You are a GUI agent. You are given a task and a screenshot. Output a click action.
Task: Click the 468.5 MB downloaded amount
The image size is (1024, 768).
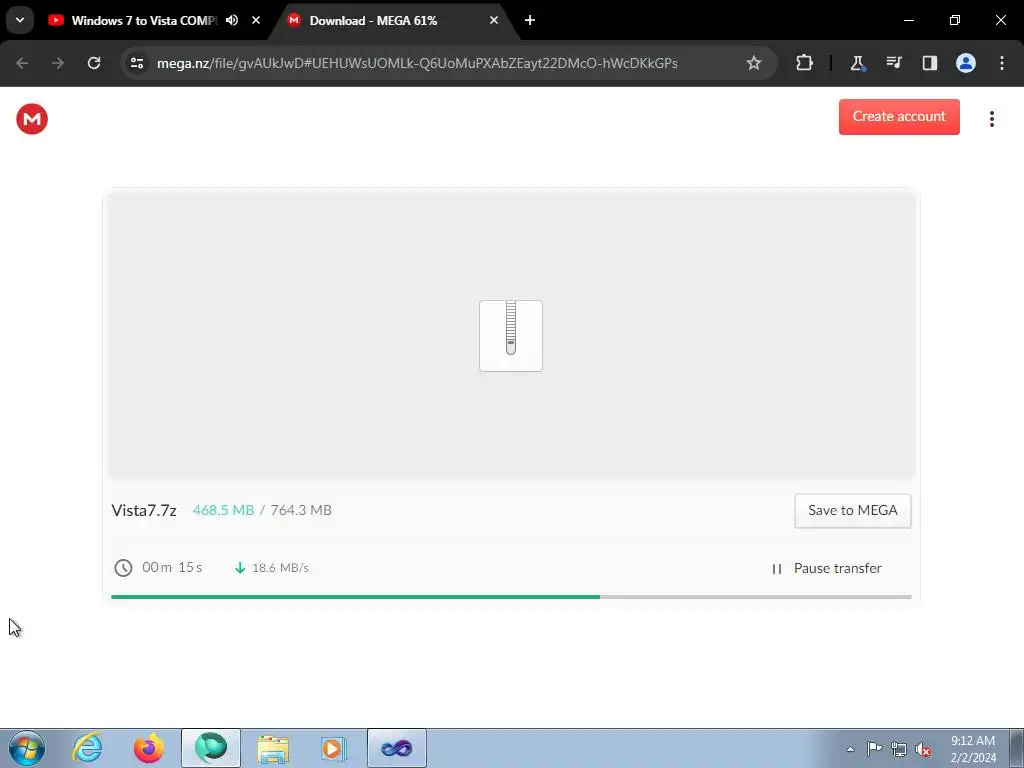point(223,511)
